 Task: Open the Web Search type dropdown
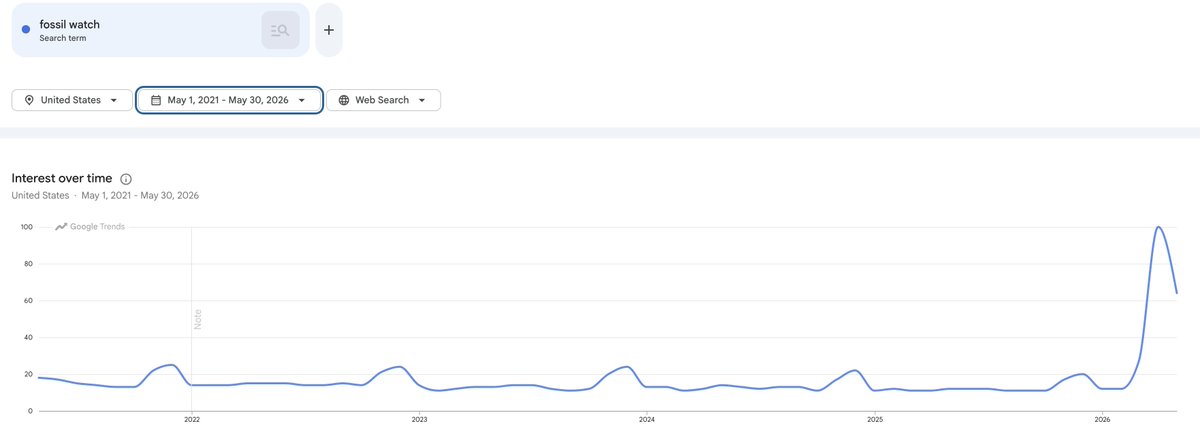click(x=383, y=100)
